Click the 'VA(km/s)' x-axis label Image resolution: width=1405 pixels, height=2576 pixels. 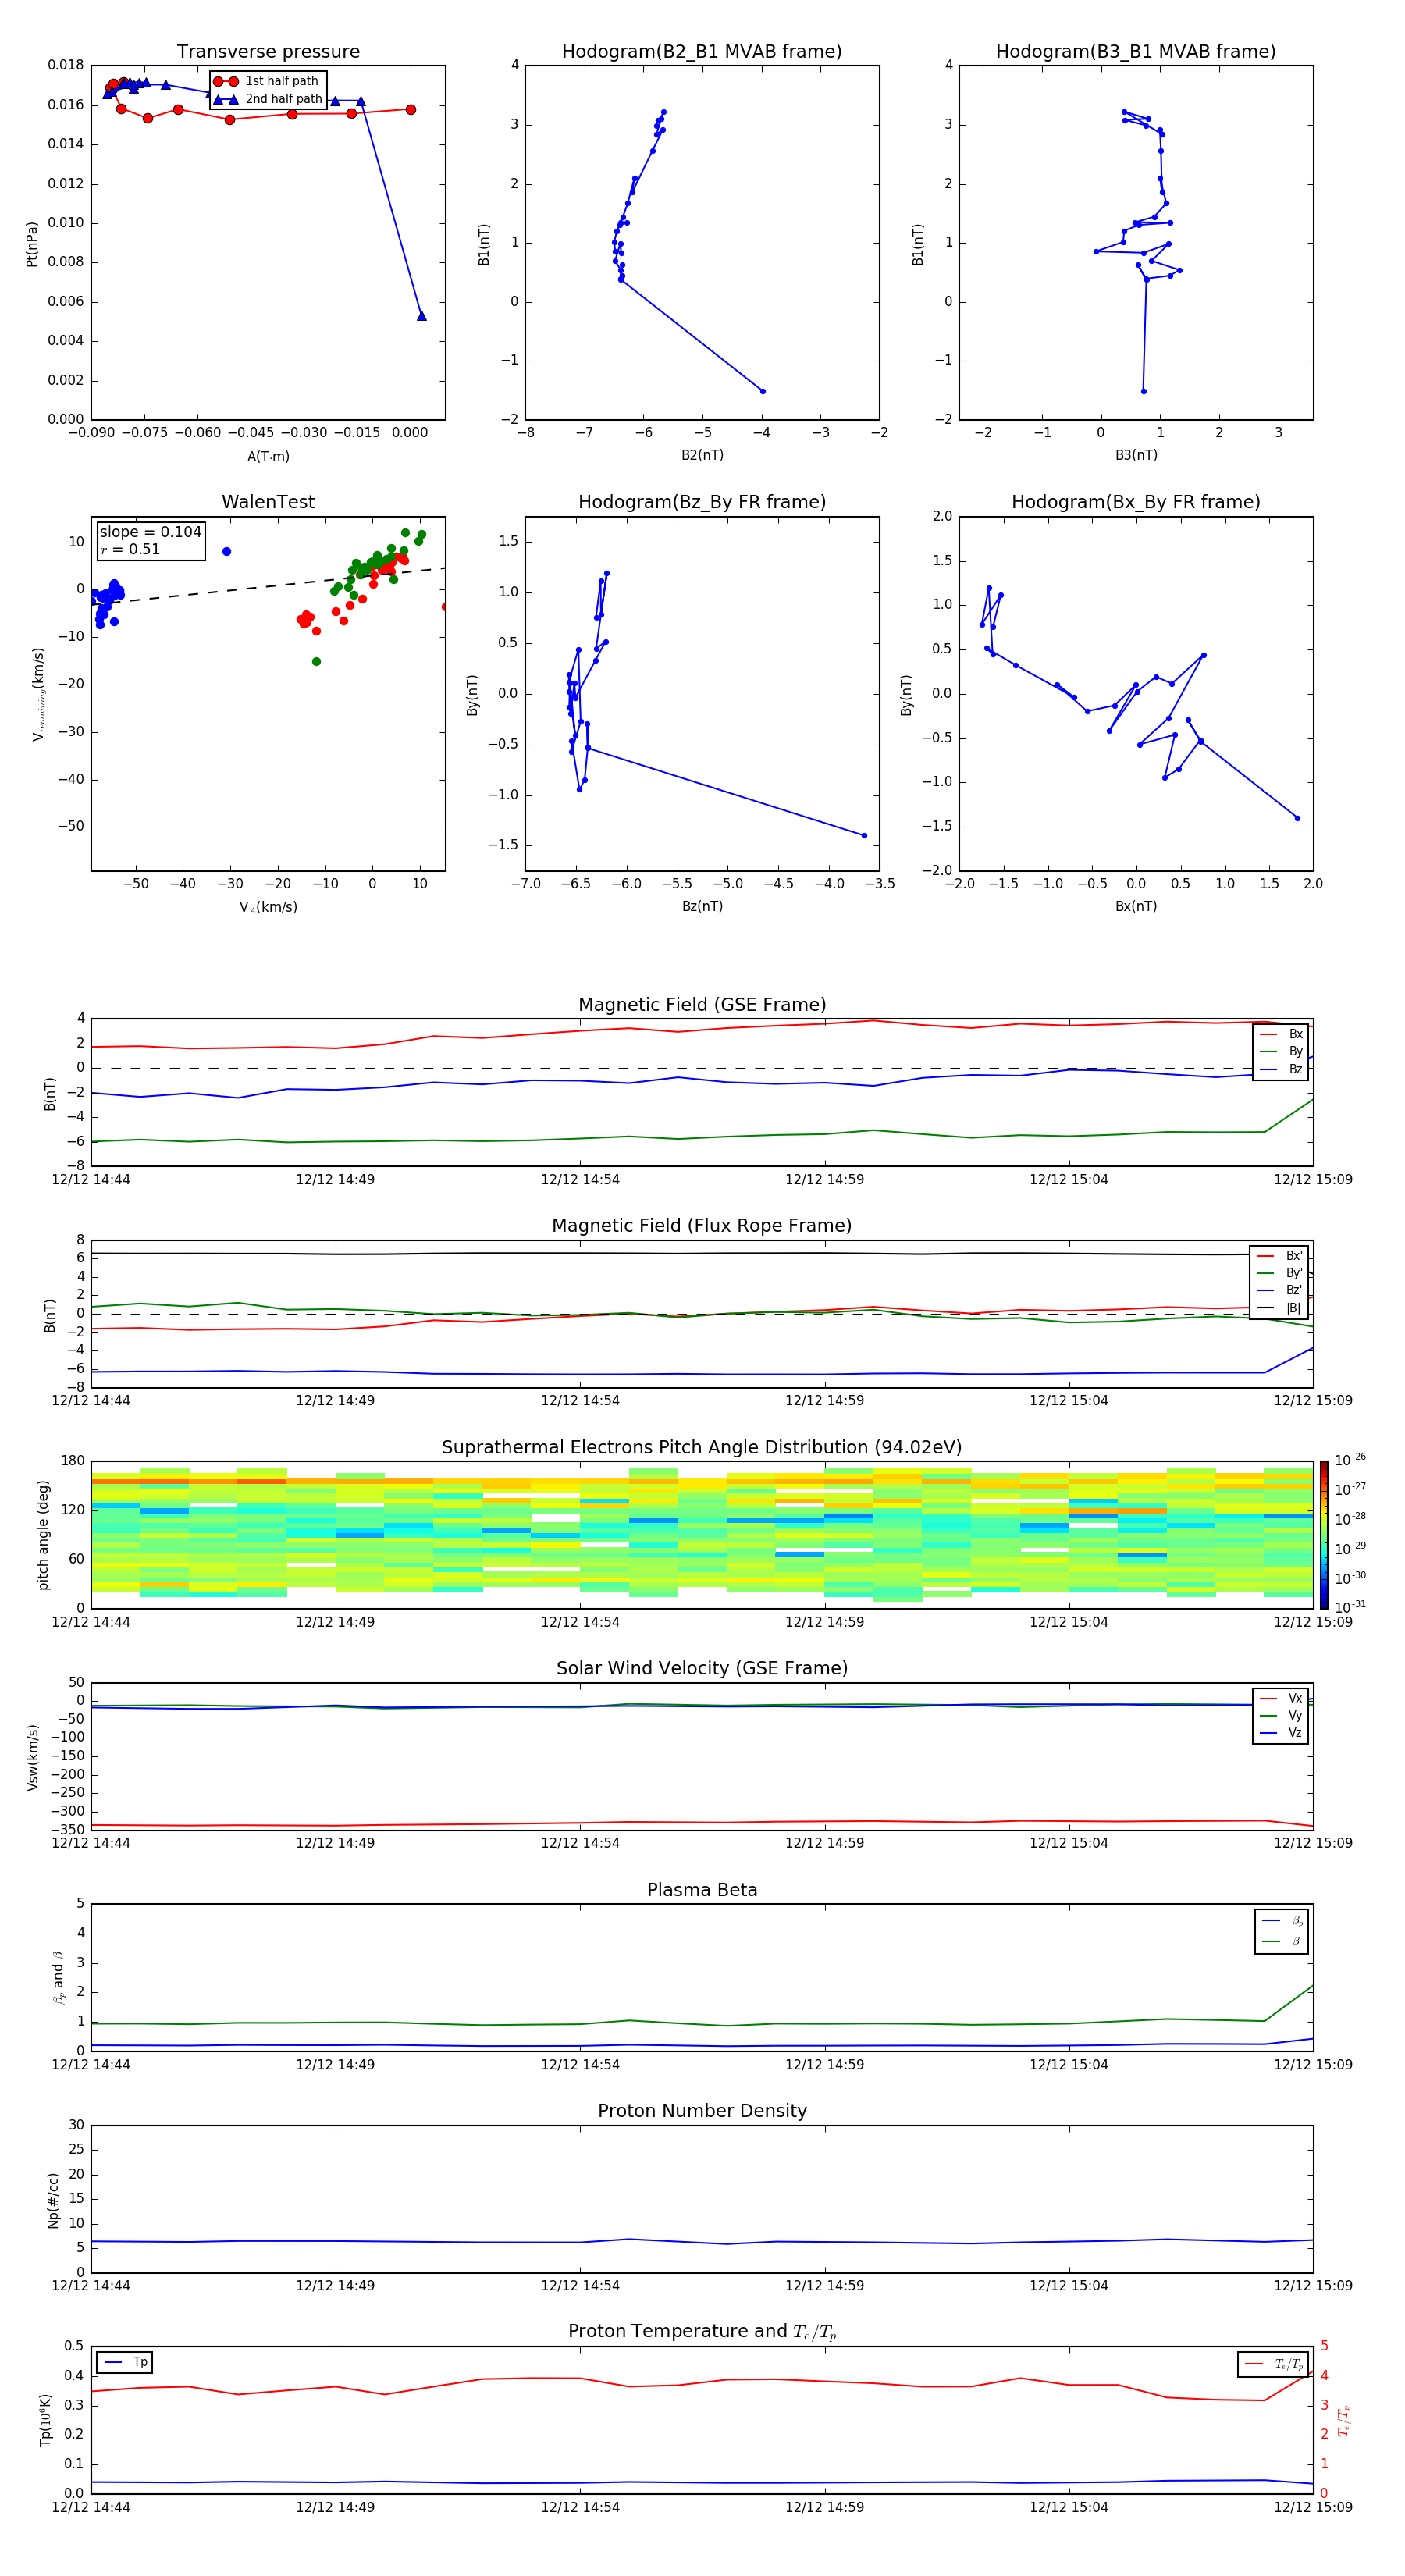268,907
